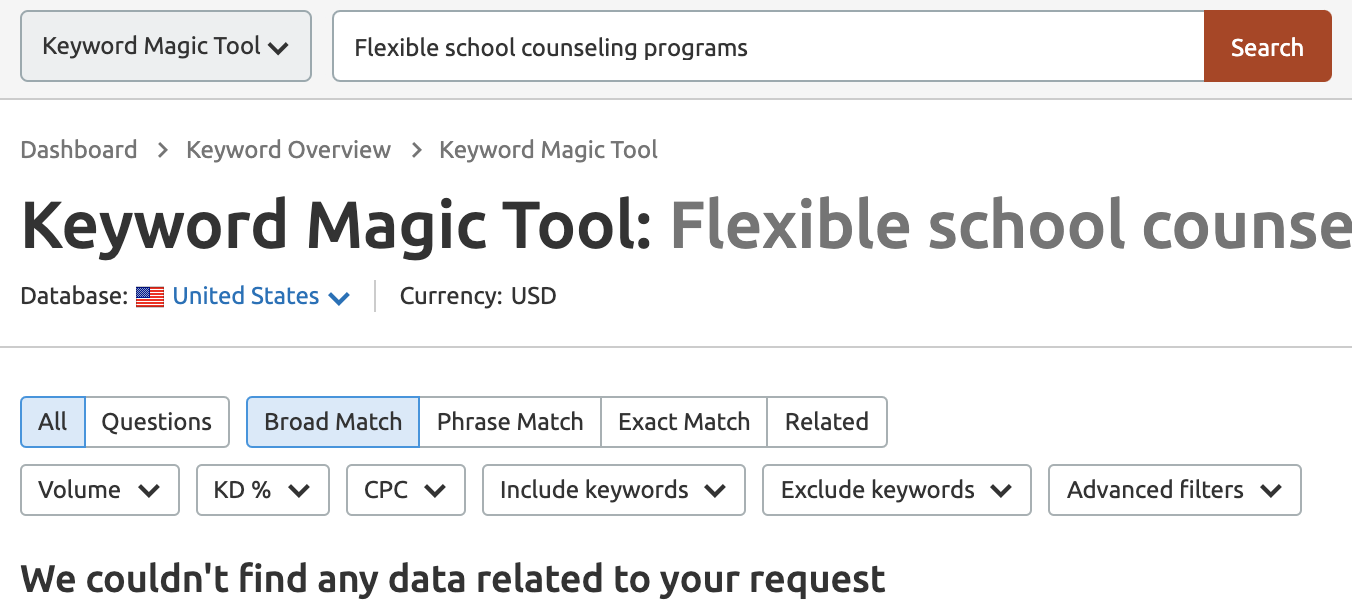Select the Broad Match option
Viewport: 1352px width, 614px height.
[x=333, y=422]
